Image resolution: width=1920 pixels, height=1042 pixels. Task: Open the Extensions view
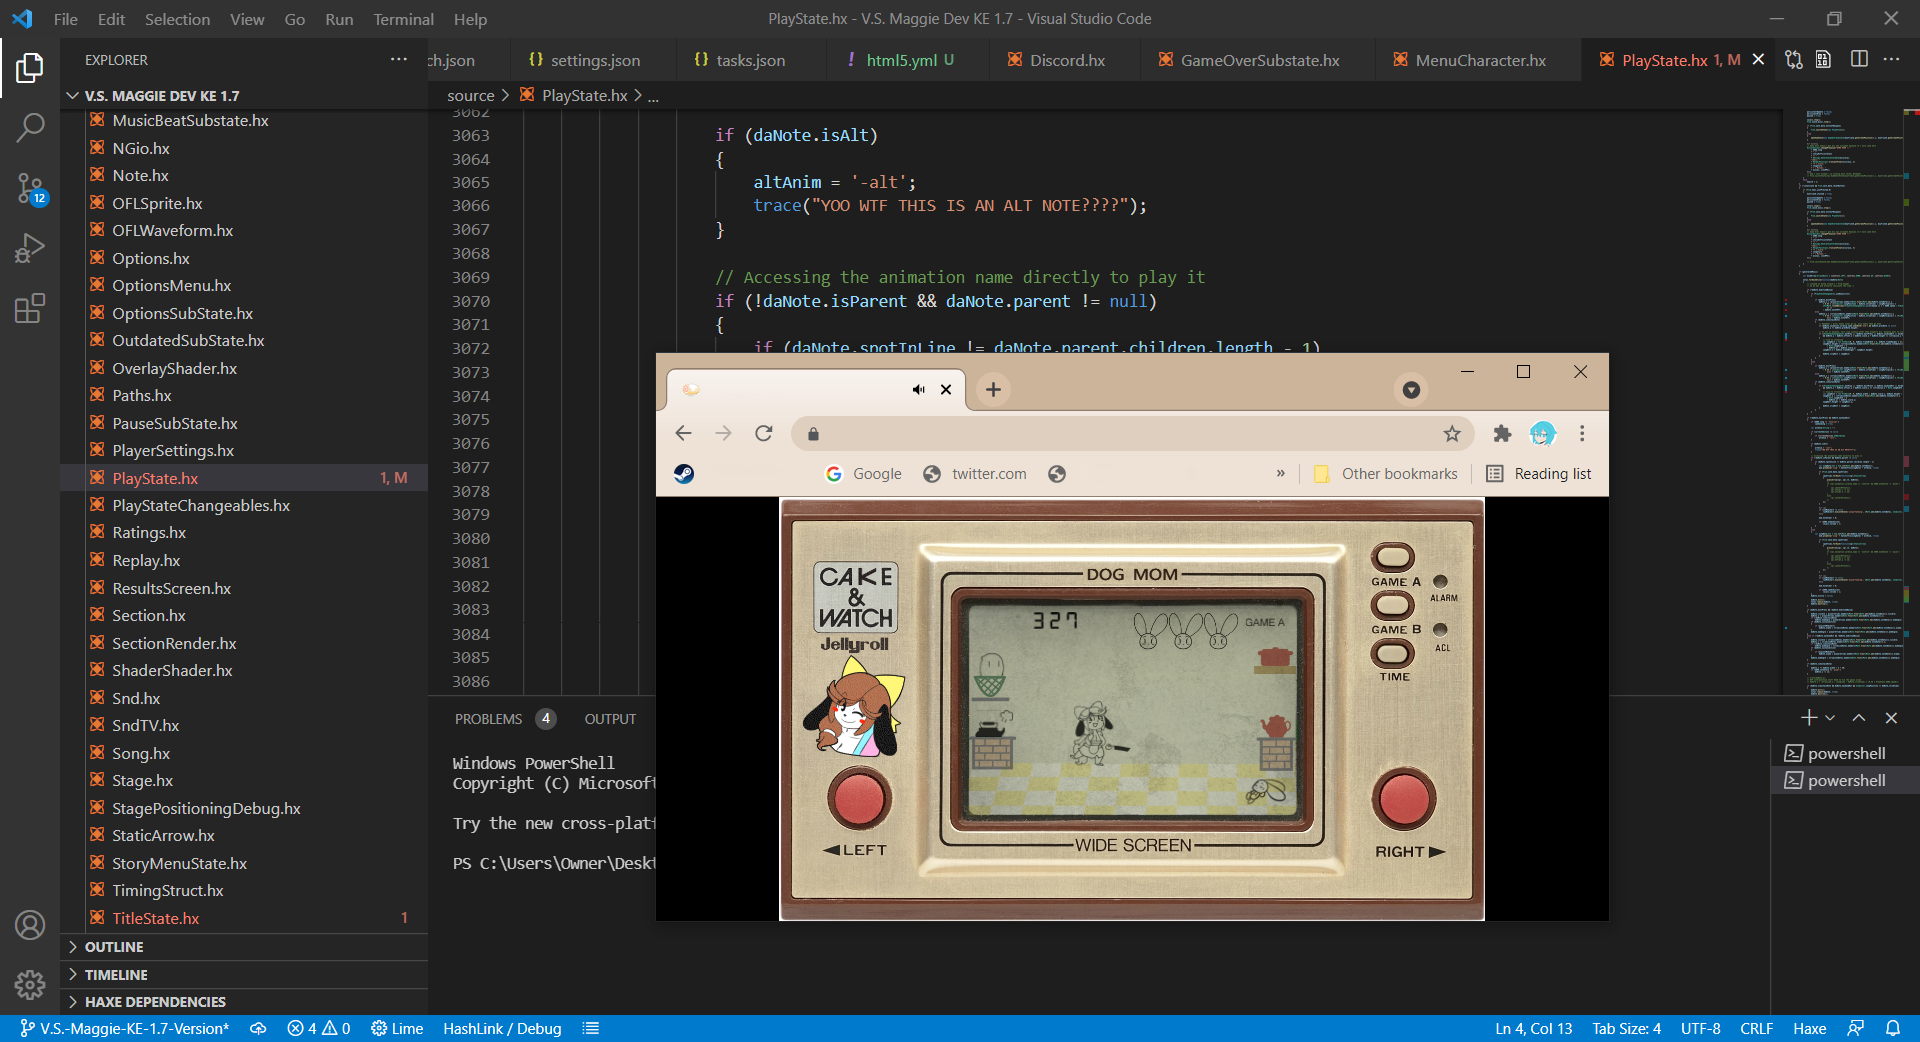click(x=30, y=308)
